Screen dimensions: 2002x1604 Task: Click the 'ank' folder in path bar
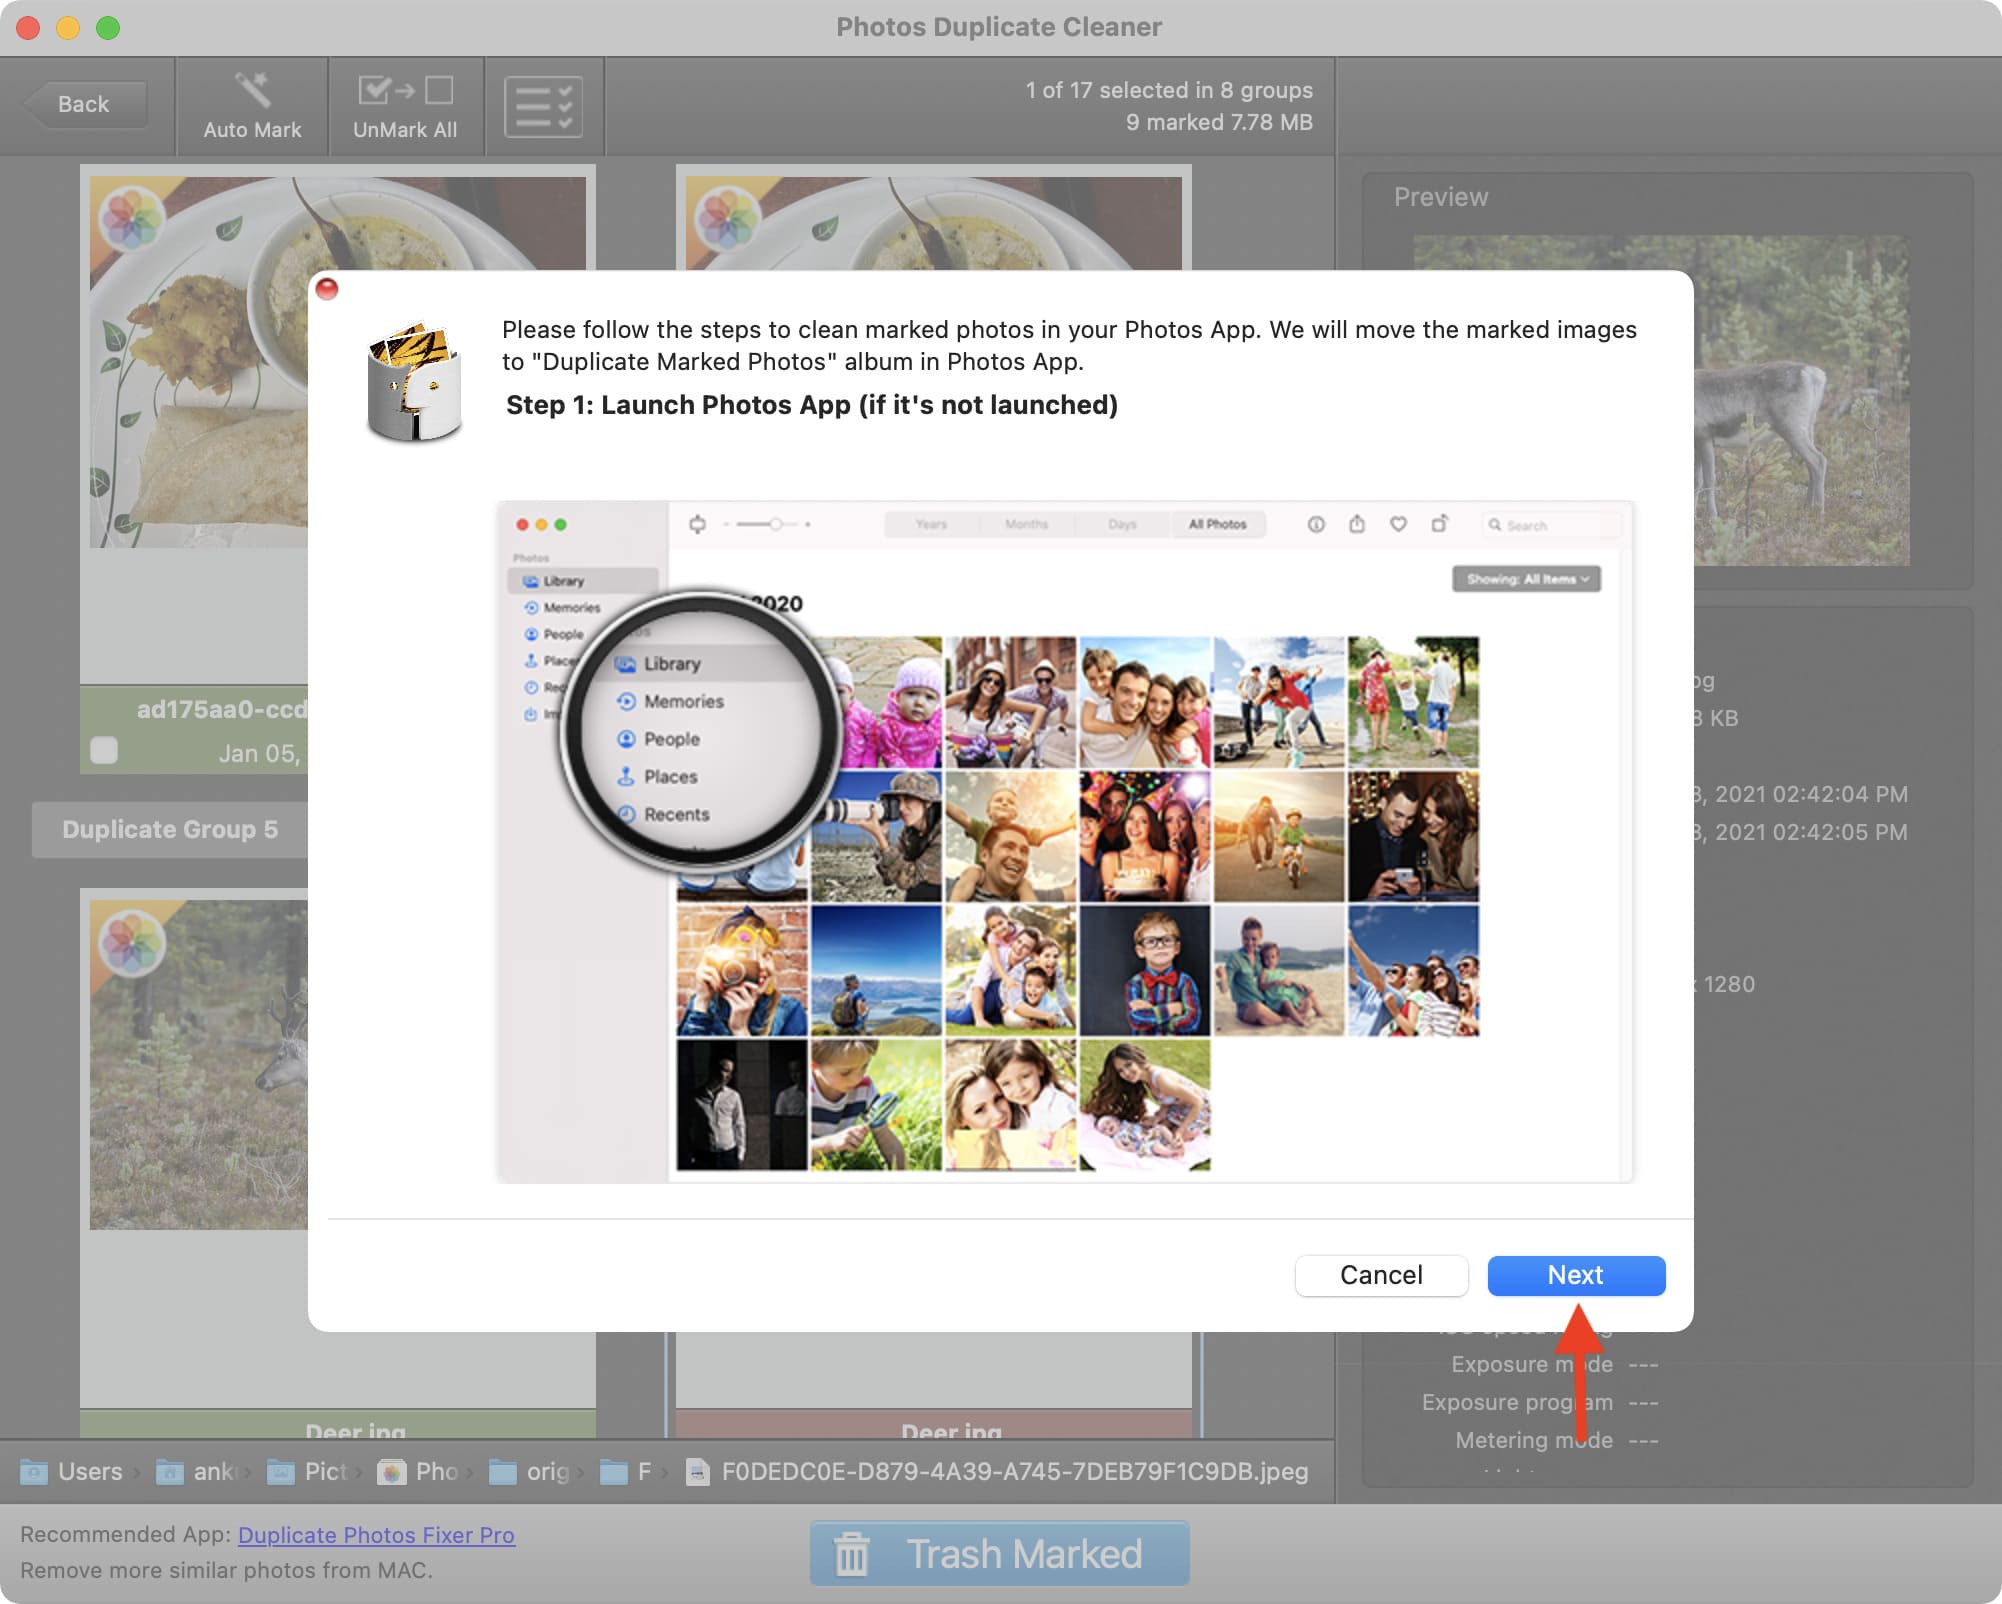point(197,1471)
